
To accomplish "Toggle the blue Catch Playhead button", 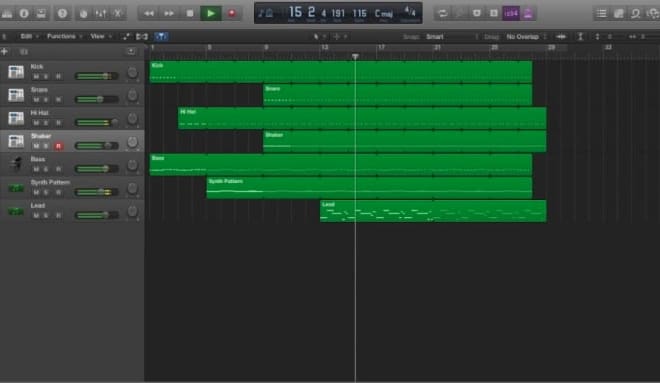I will pos(161,37).
